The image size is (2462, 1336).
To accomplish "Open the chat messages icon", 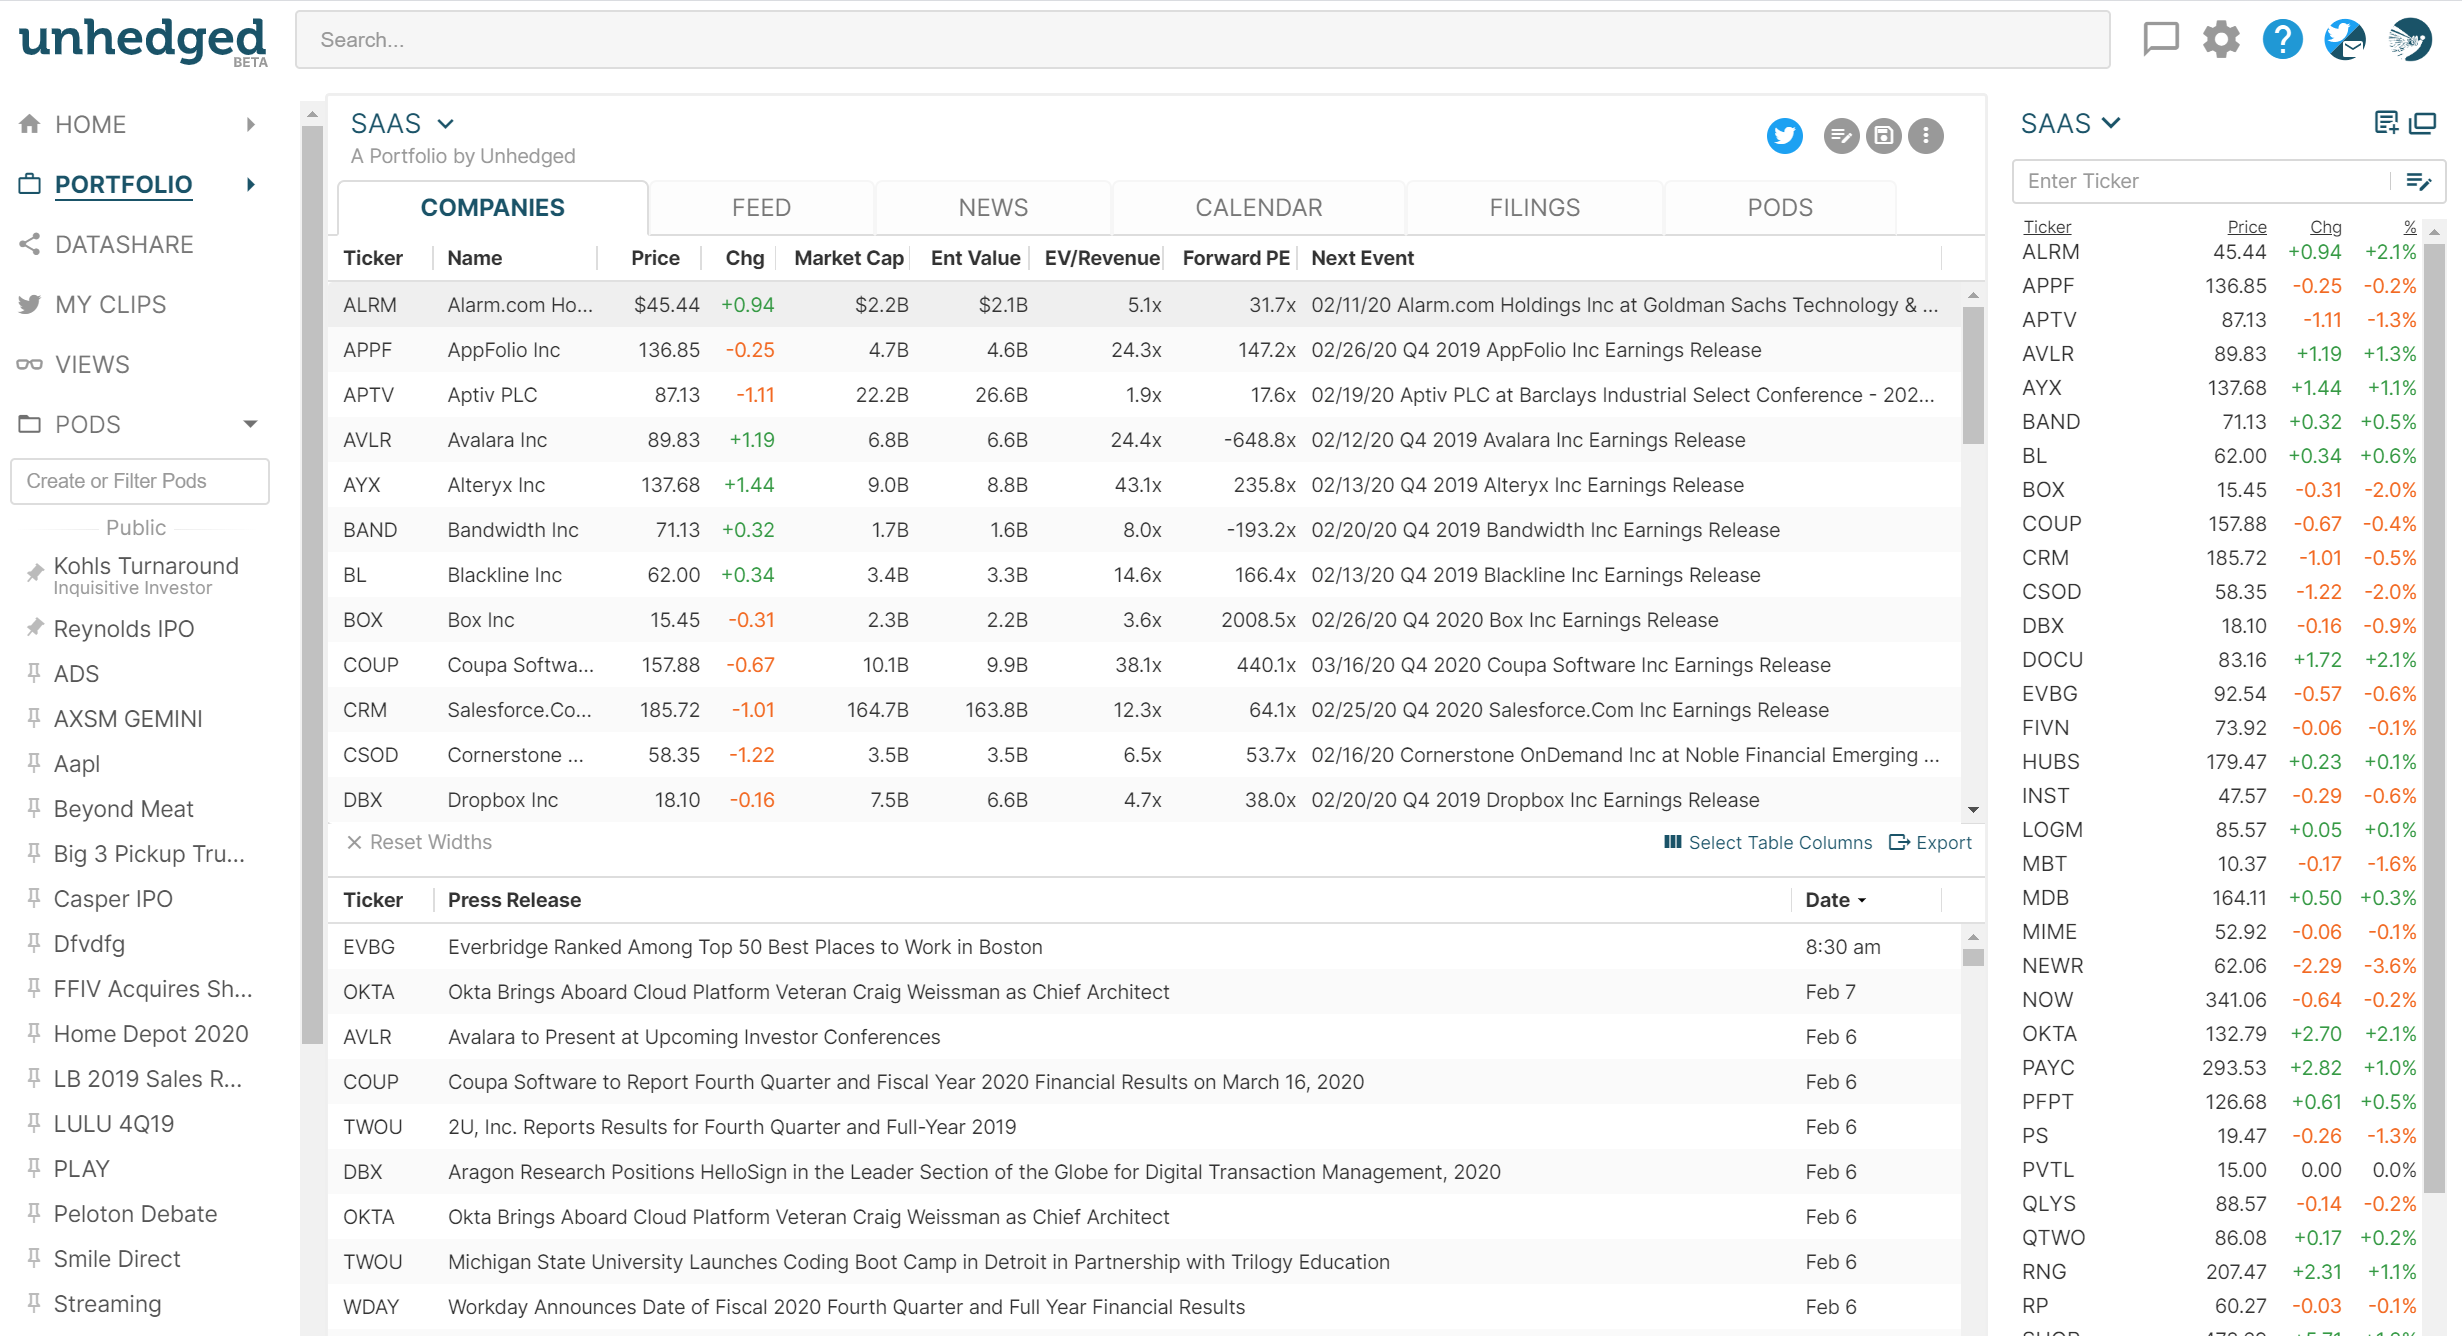I will coord(2160,40).
